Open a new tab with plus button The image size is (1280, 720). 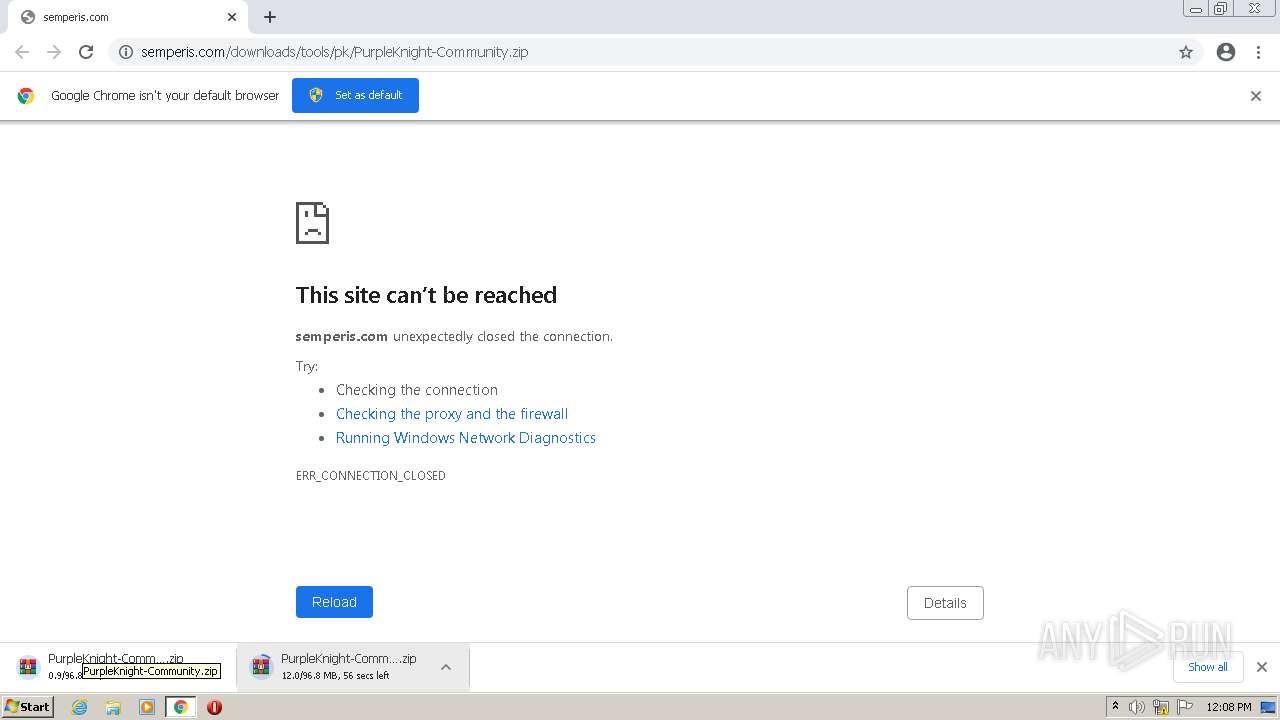[x=270, y=17]
